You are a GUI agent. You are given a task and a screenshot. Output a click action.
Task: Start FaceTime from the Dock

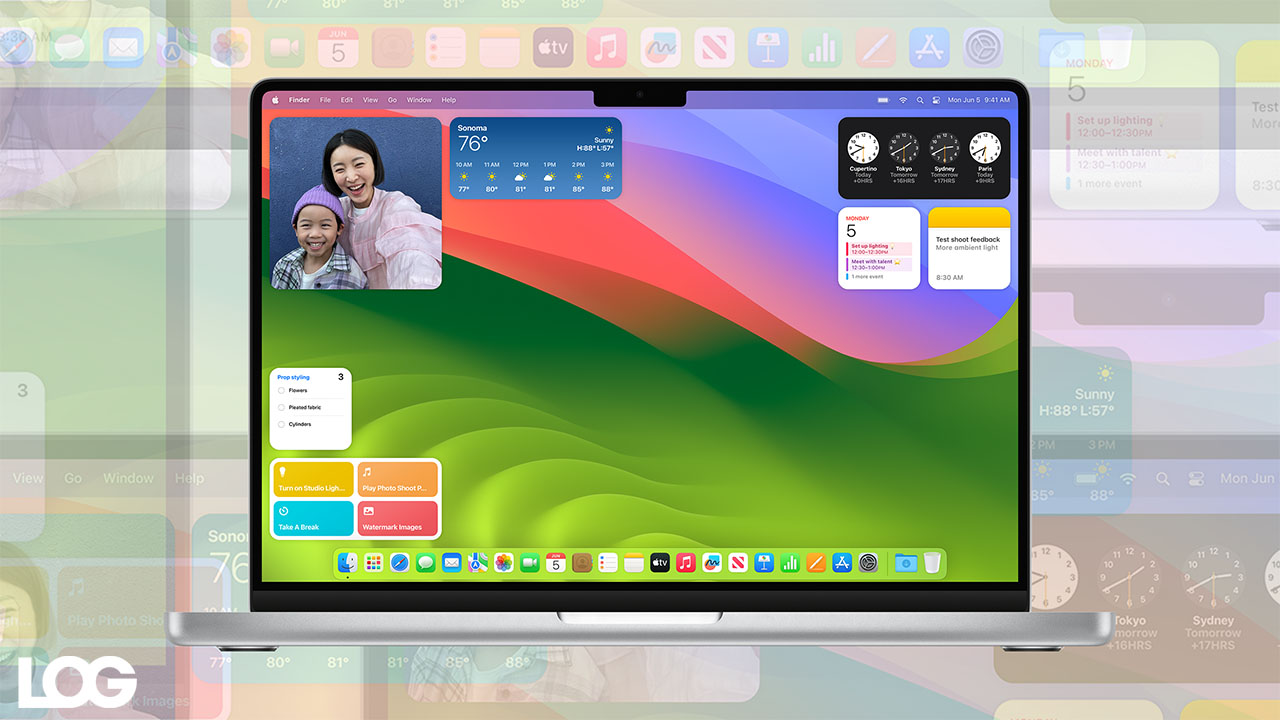pos(529,563)
